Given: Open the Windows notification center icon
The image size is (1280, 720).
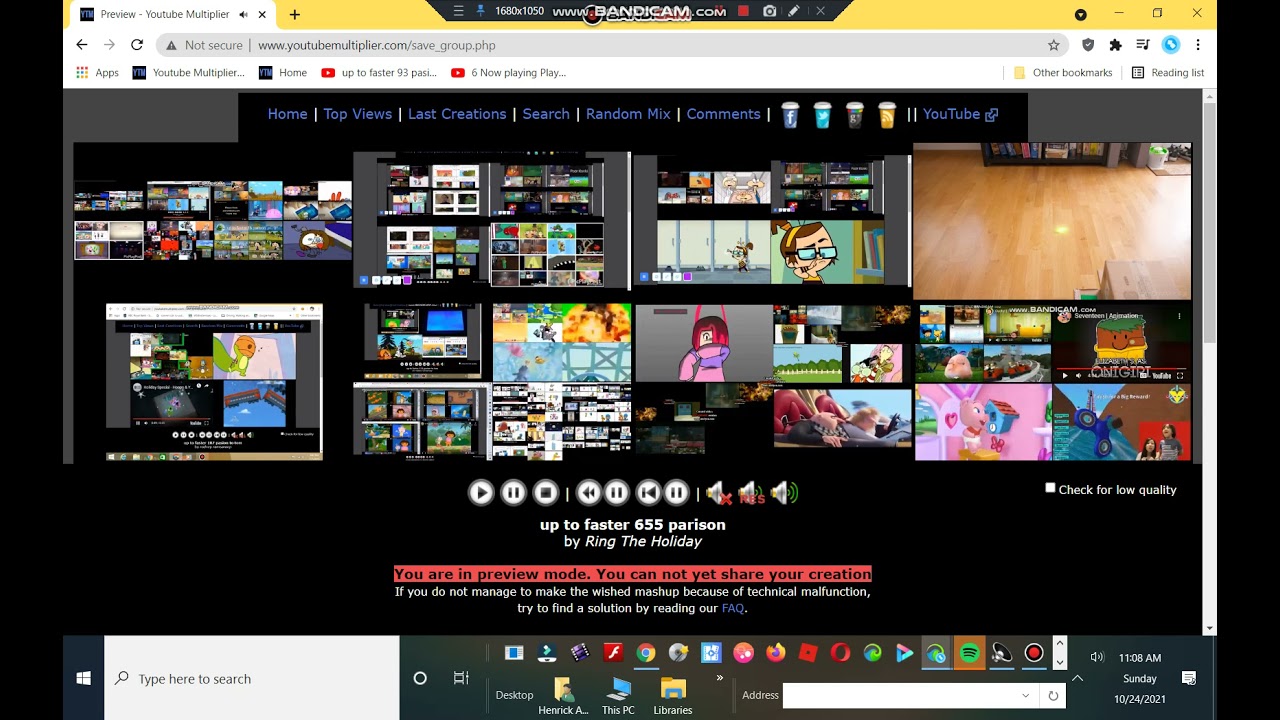Looking at the screenshot, I should click(x=1189, y=678).
